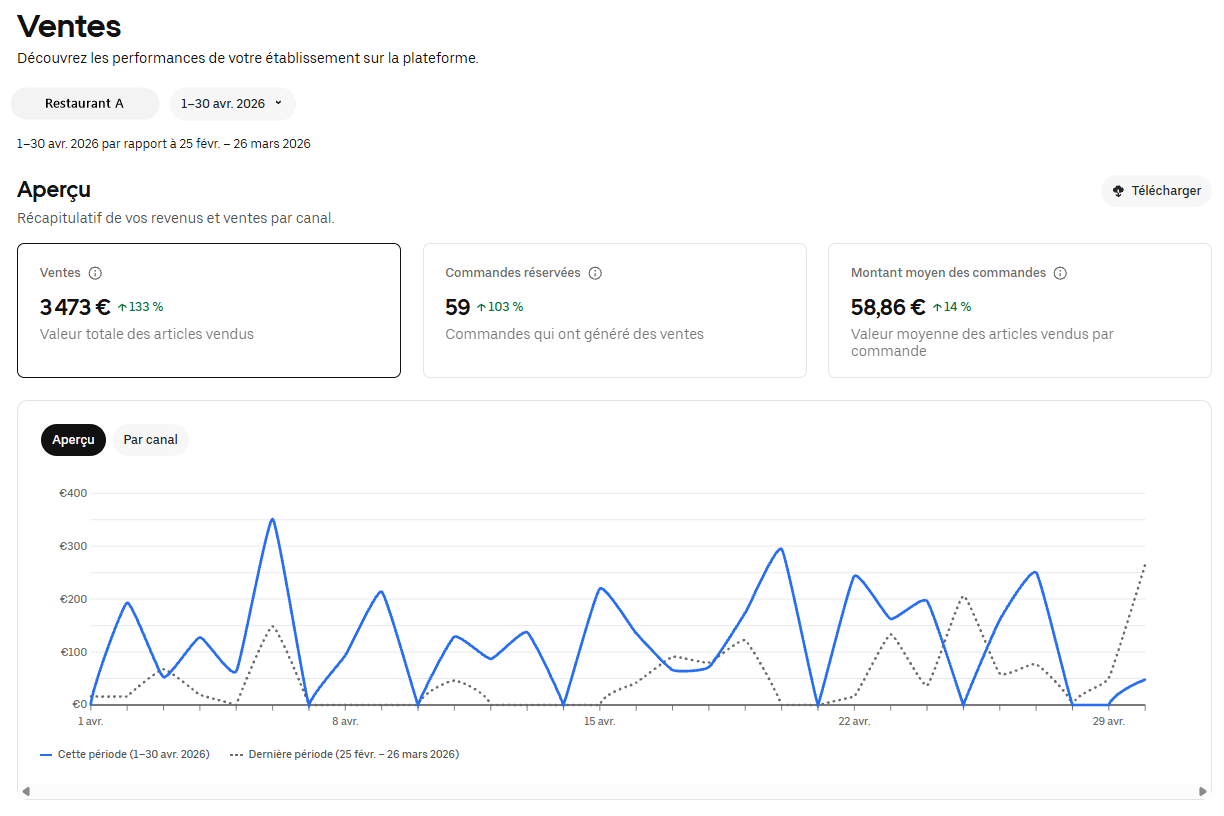Click the Télécharger button
Image resolution: width=1224 pixels, height=816 pixels.
coord(1156,191)
